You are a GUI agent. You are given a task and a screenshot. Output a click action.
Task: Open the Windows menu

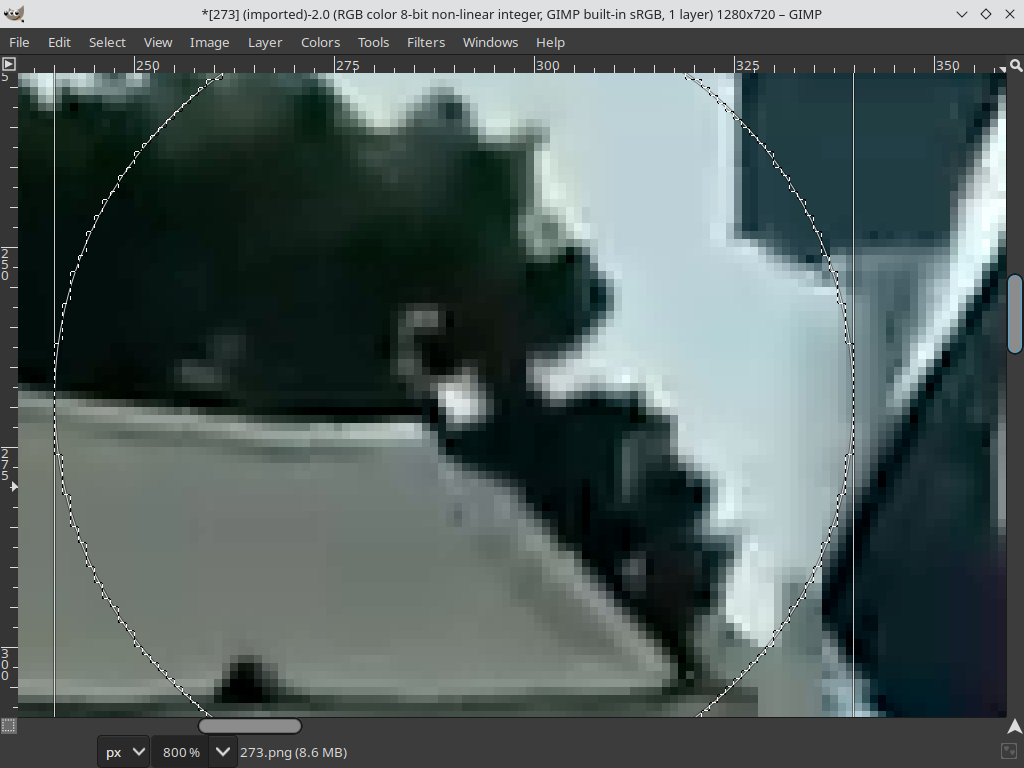coord(490,42)
